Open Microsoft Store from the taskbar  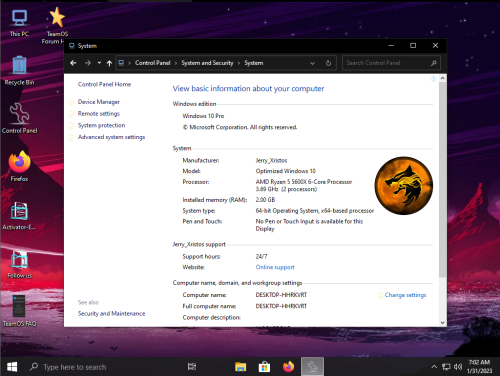[x=264, y=367]
